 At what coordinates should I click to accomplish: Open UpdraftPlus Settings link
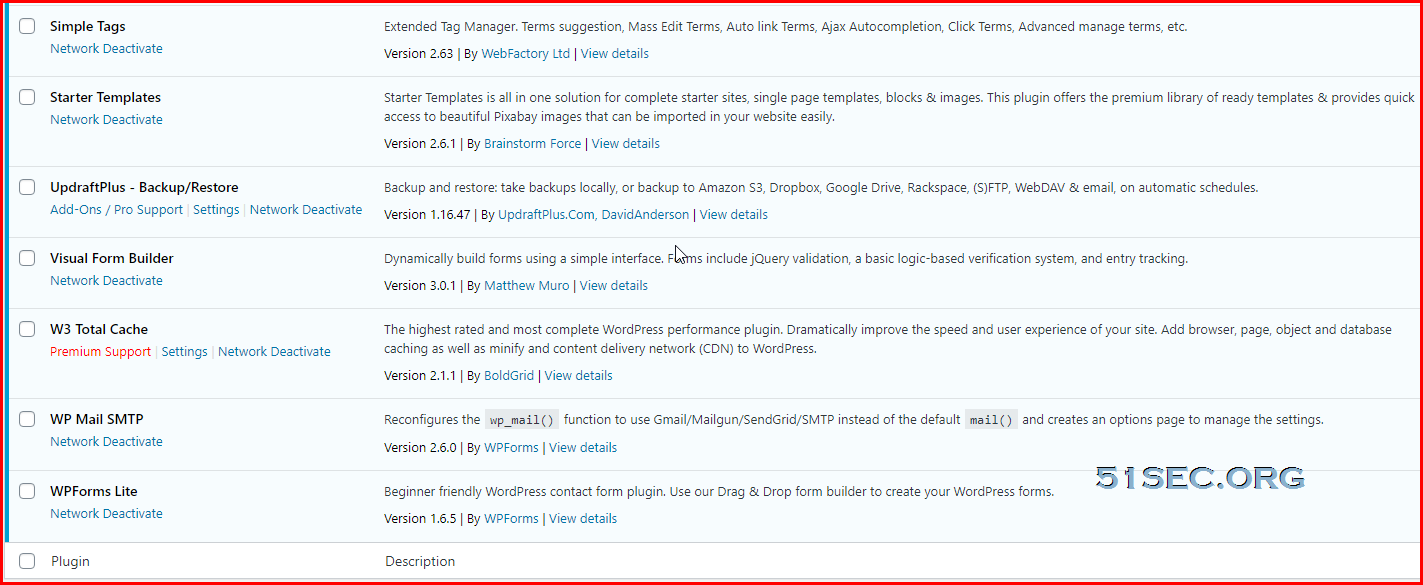(x=216, y=209)
